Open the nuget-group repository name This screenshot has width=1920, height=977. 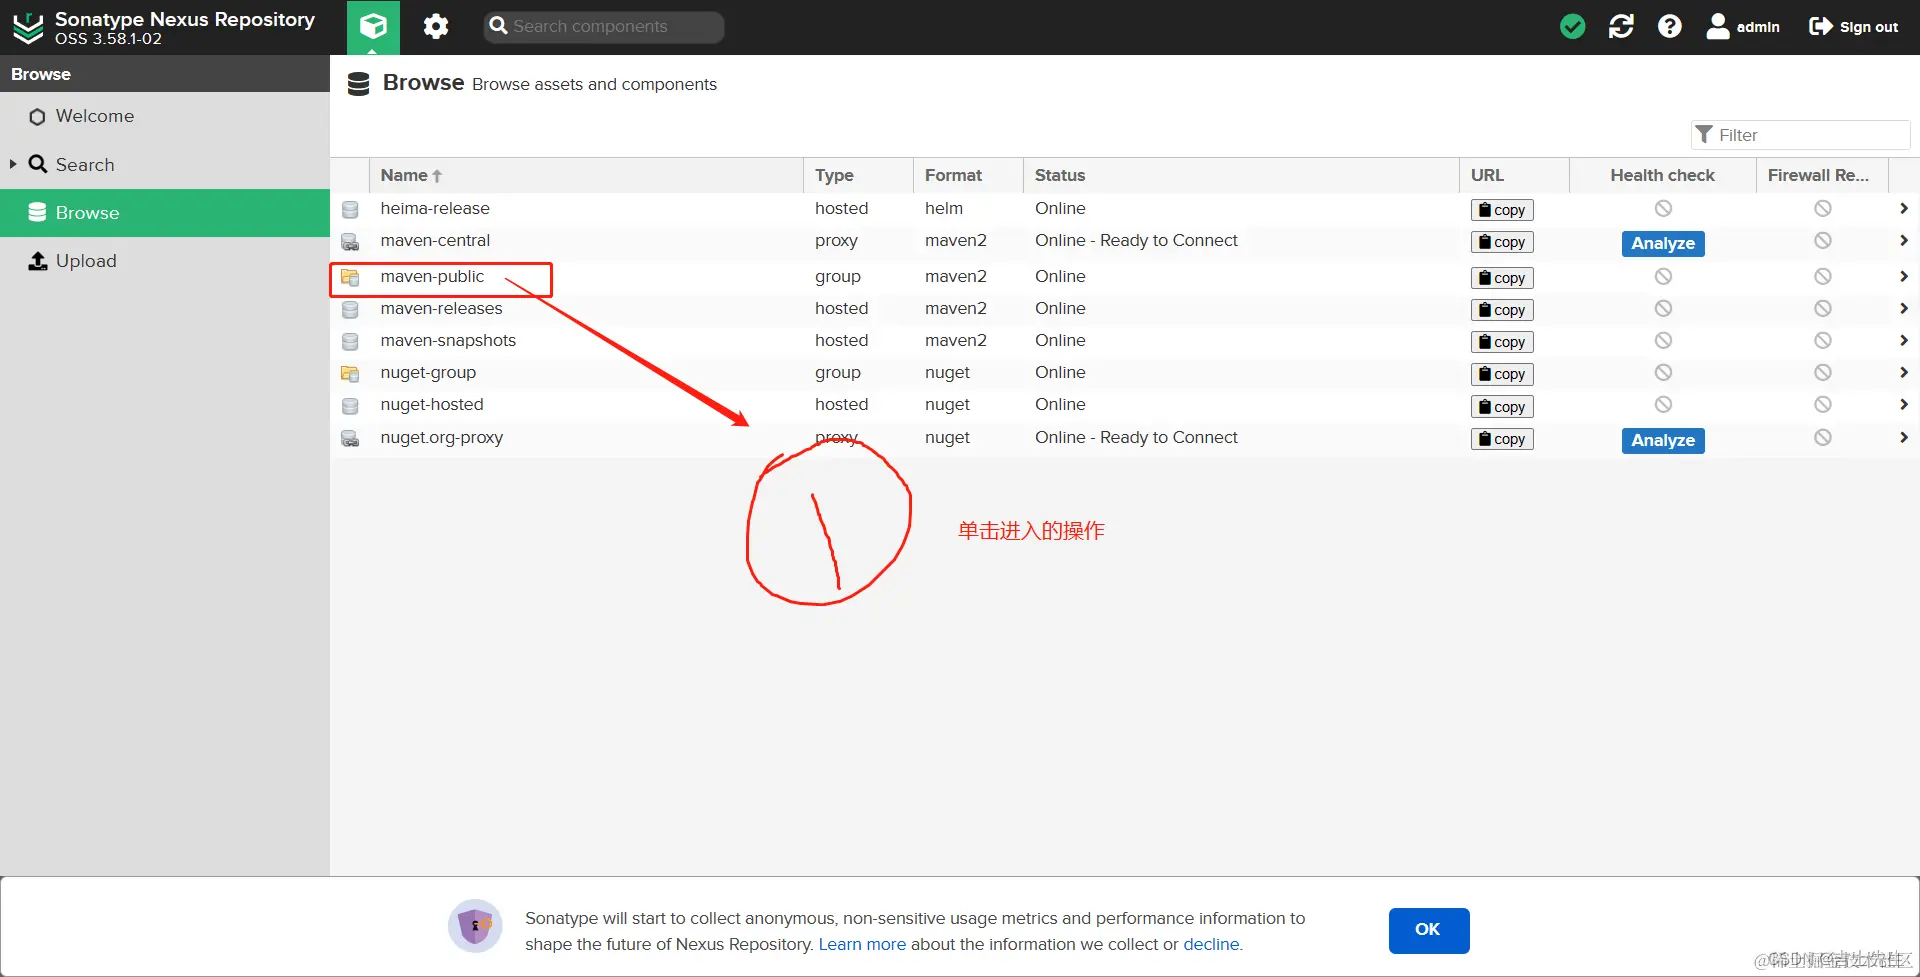(x=428, y=372)
